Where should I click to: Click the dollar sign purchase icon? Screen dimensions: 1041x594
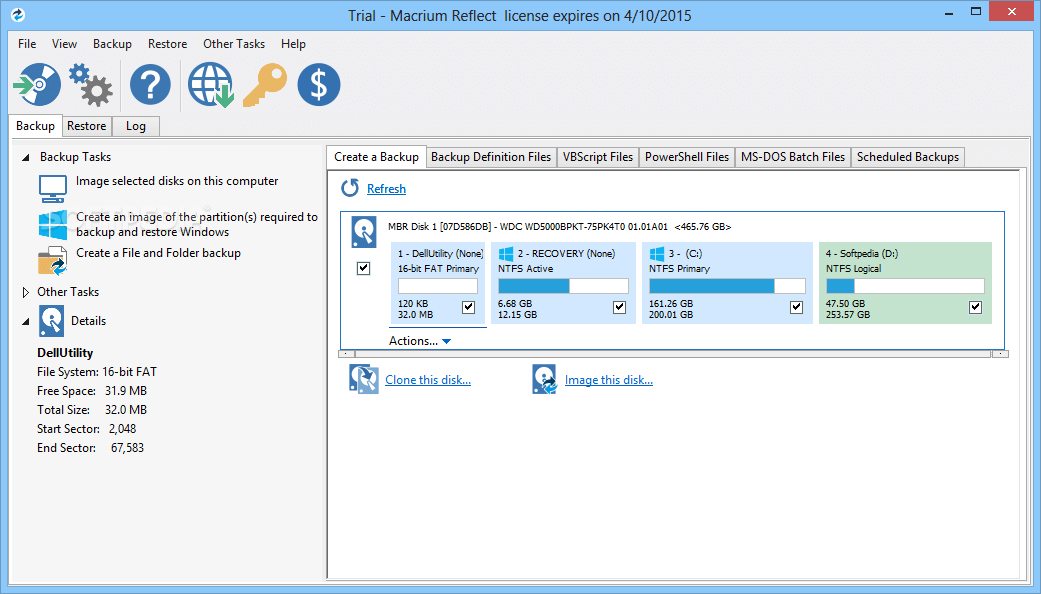pos(319,85)
